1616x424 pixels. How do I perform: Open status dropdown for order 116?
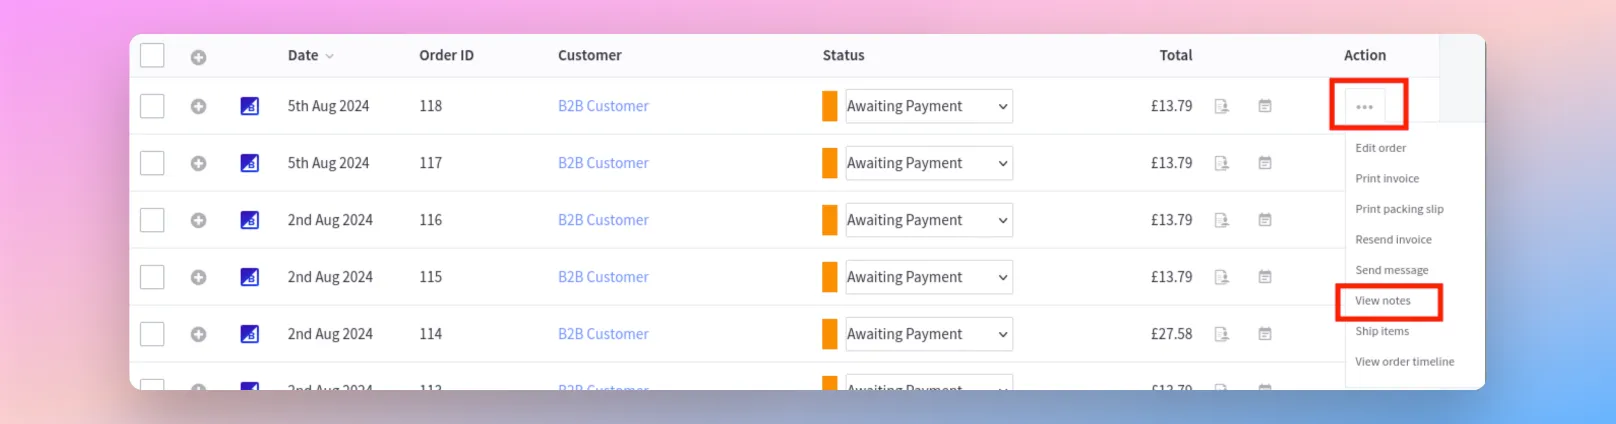point(929,220)
